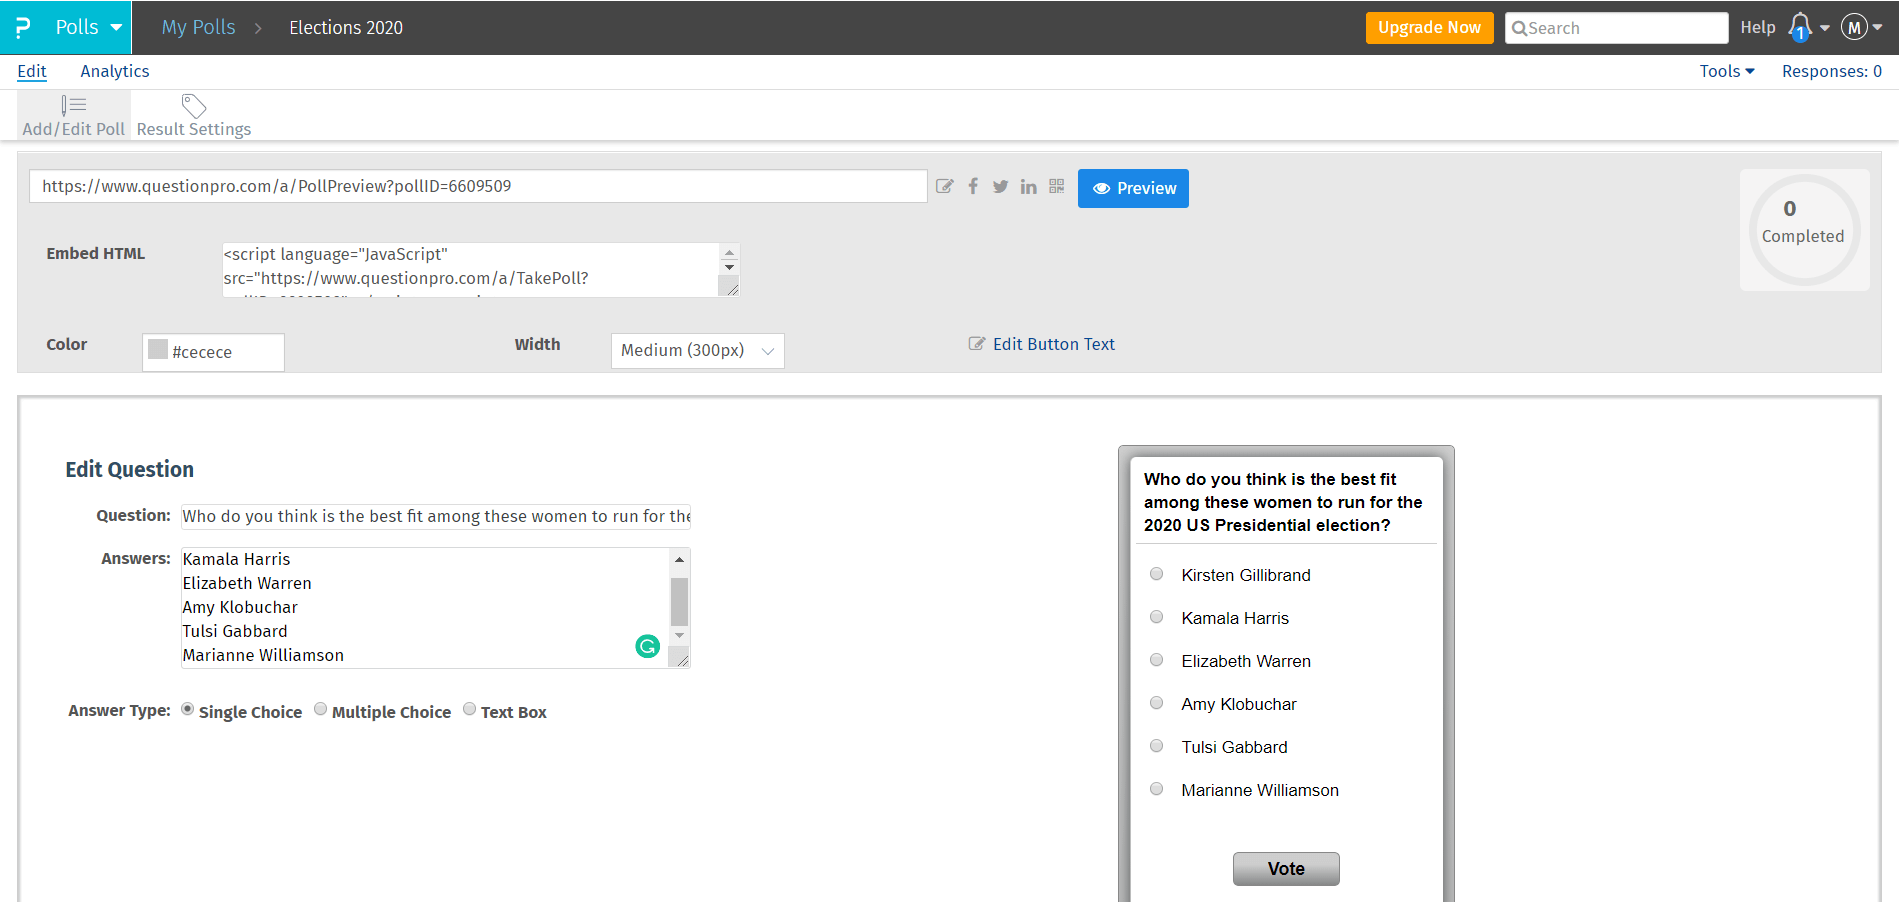Screen dimensions: 1899x902
Task: Click Answers textarea resize handle
Action: coord(680,658)
